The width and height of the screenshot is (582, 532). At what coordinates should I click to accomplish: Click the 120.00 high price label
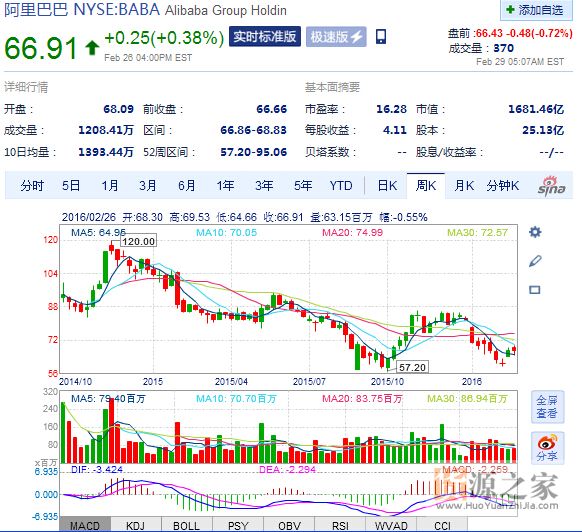[x=138, y=241]
